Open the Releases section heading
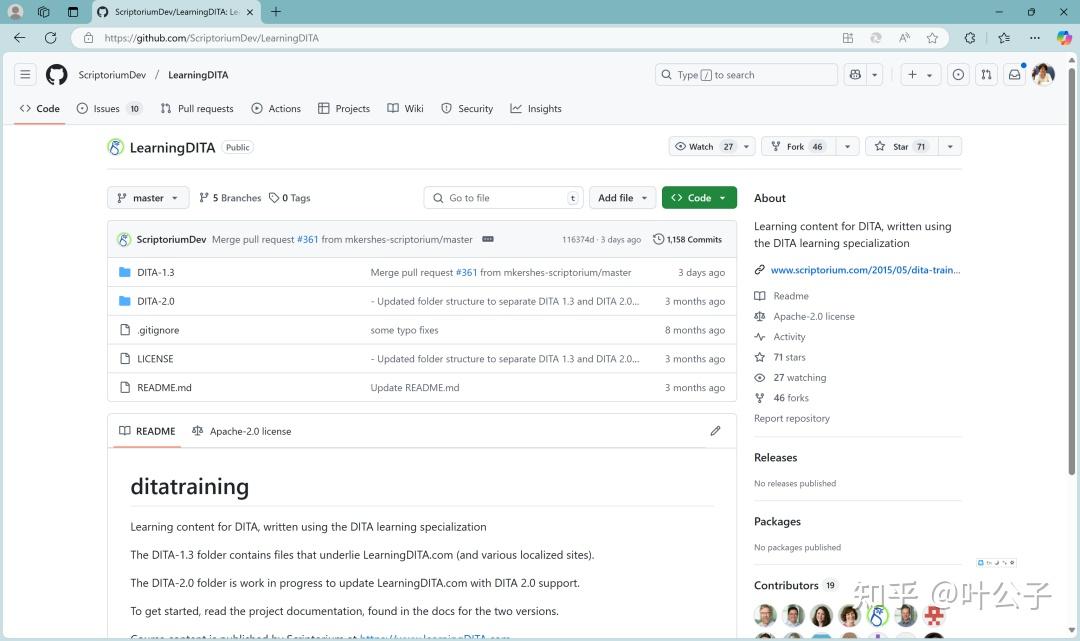The height and width of the screenshot is (641, 1080). [776, 457]
